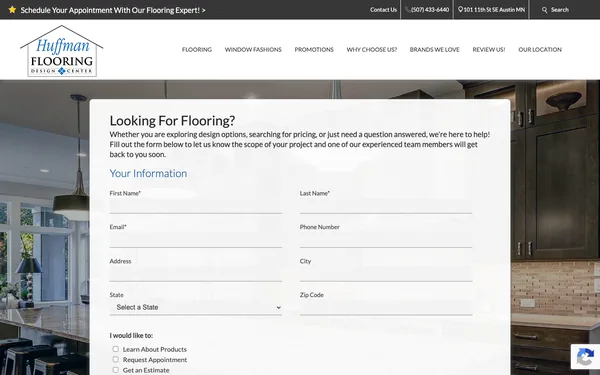This screenshot has height=375, width=600.
Task: Open the Select a State dropdown
Action: 196,307
